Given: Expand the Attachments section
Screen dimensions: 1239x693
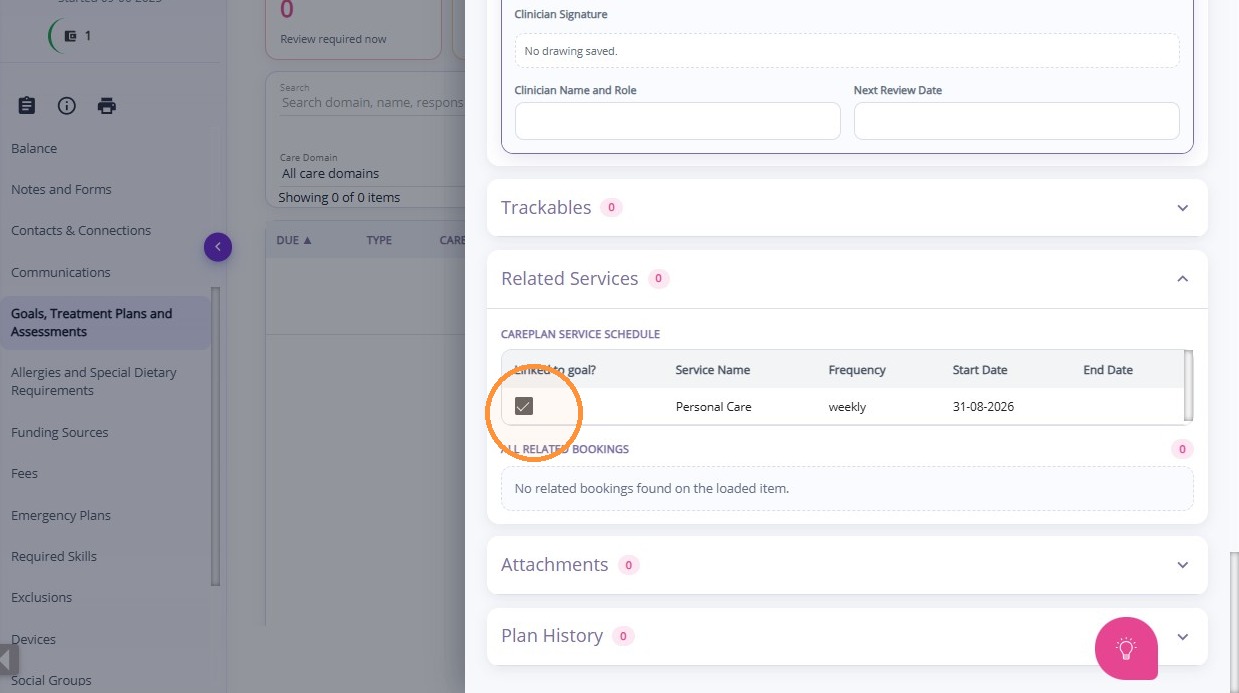Looking at the screenshot, I should click(1182, 565).
